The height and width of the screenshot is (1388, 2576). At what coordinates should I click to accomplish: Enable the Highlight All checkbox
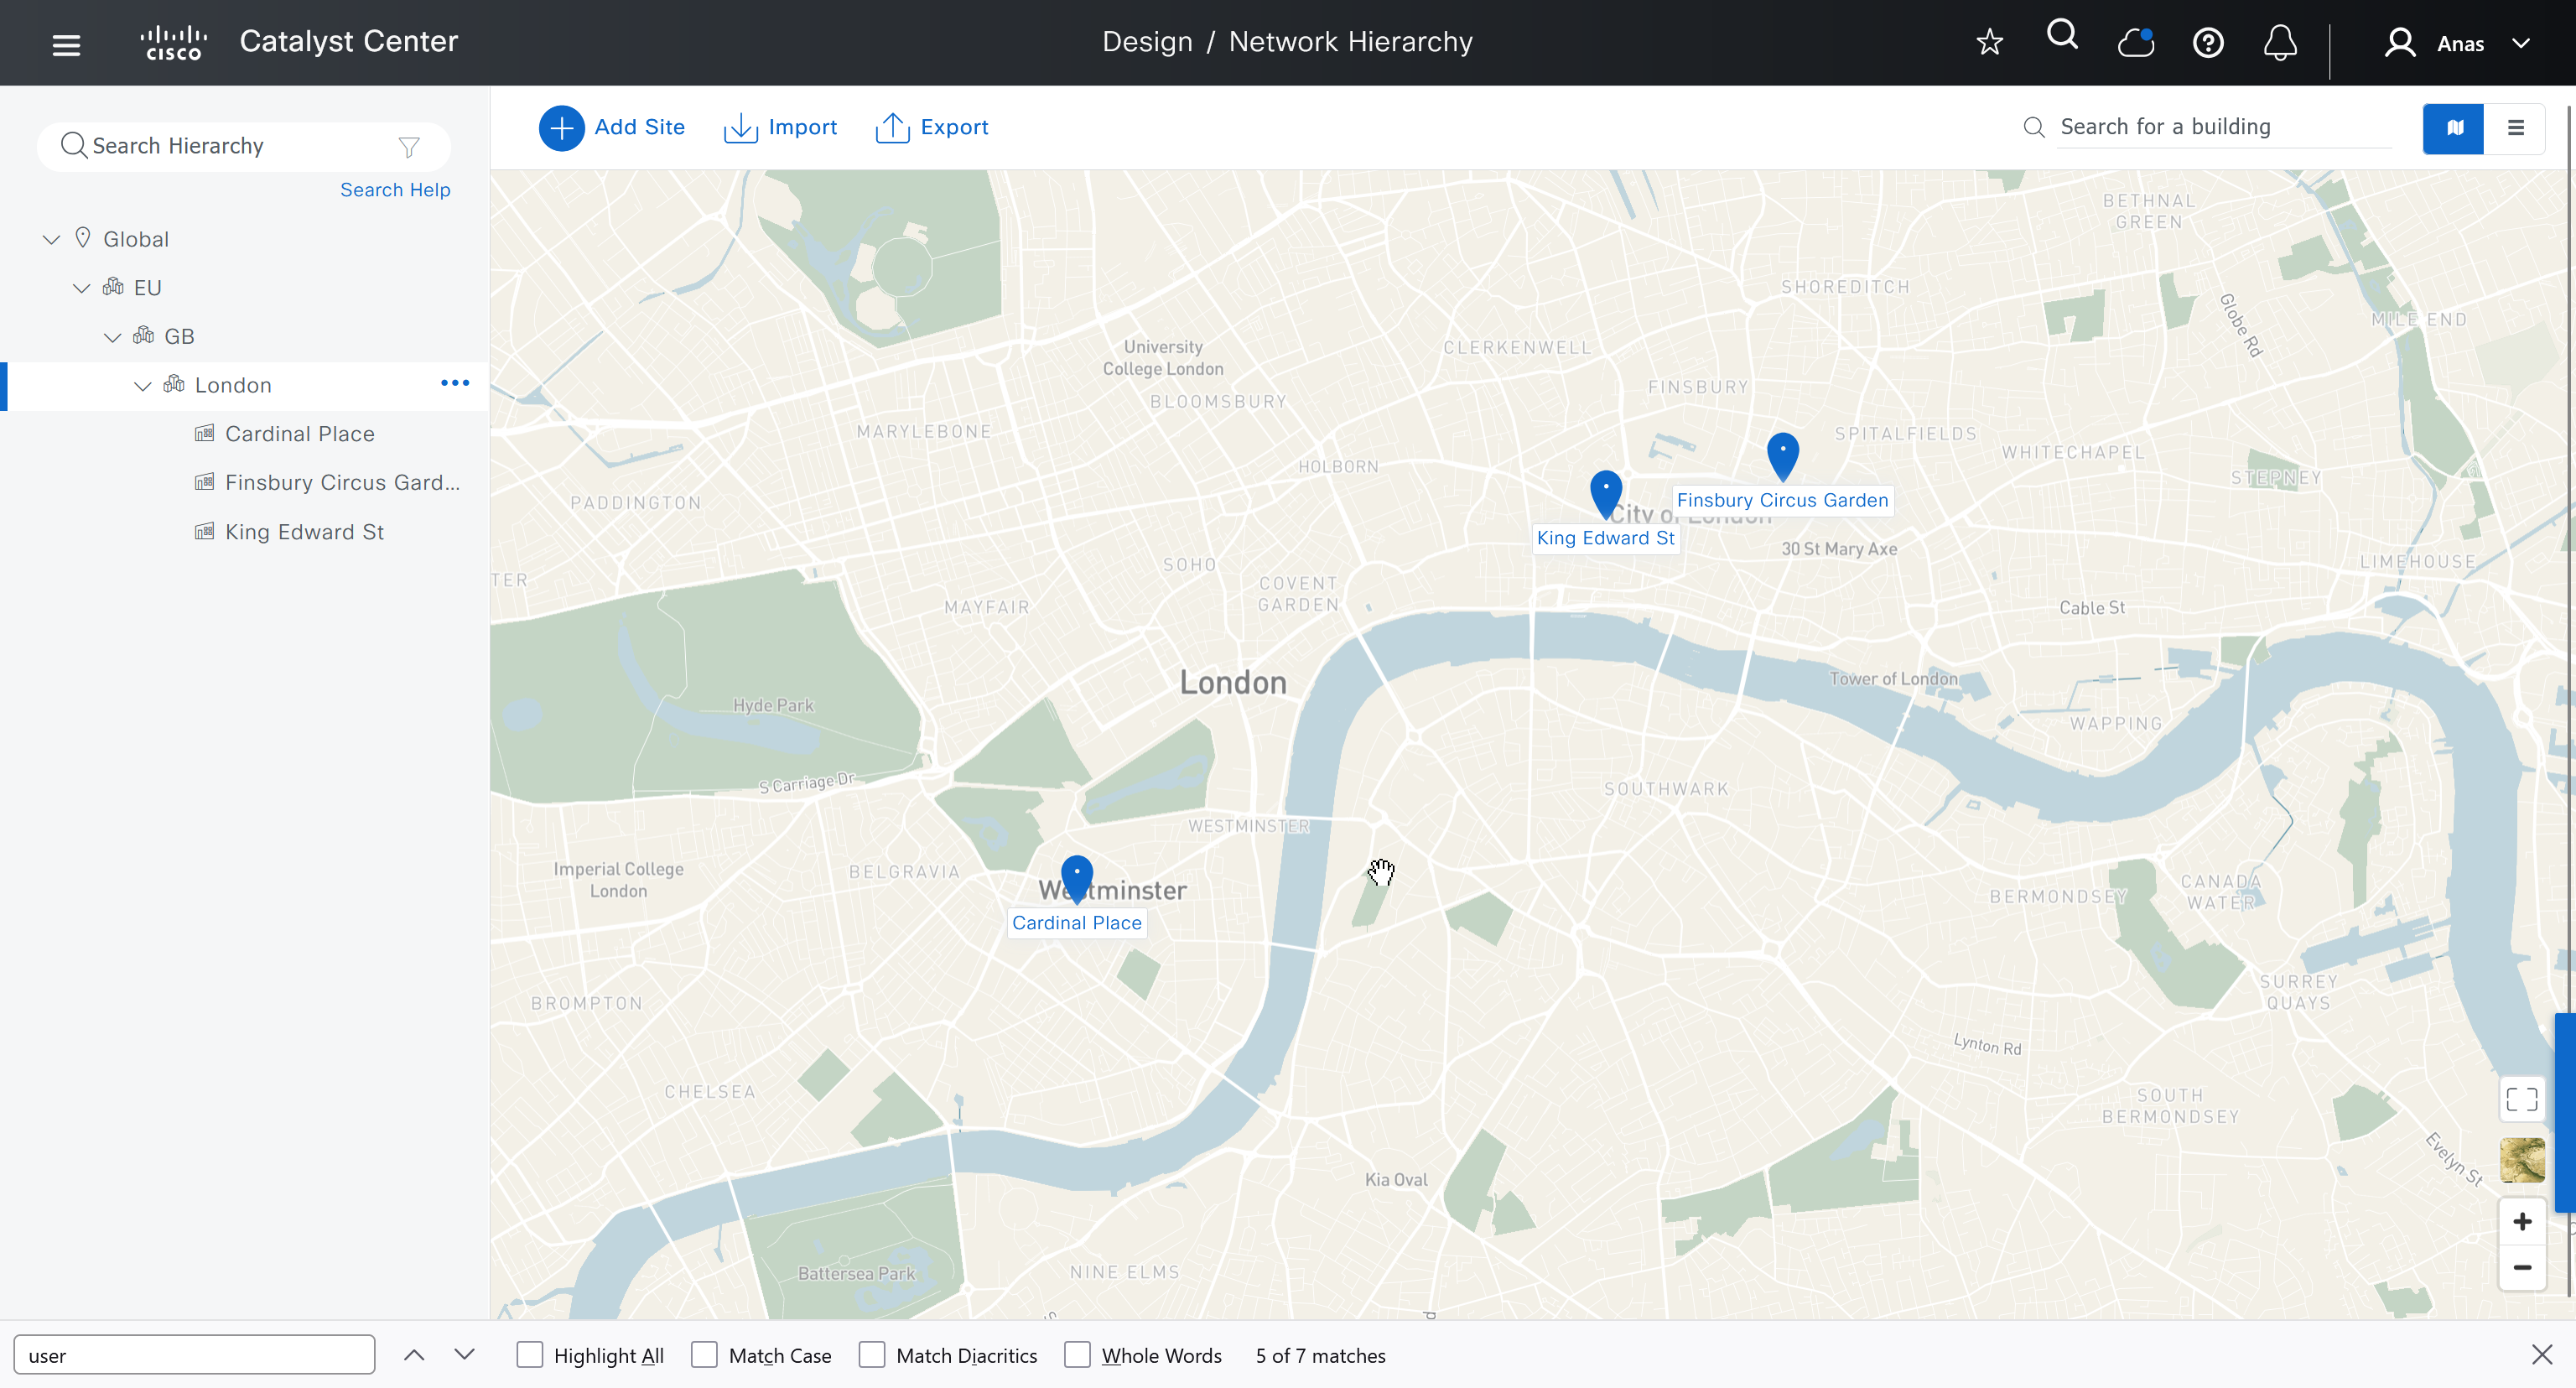coord(530,1355)
